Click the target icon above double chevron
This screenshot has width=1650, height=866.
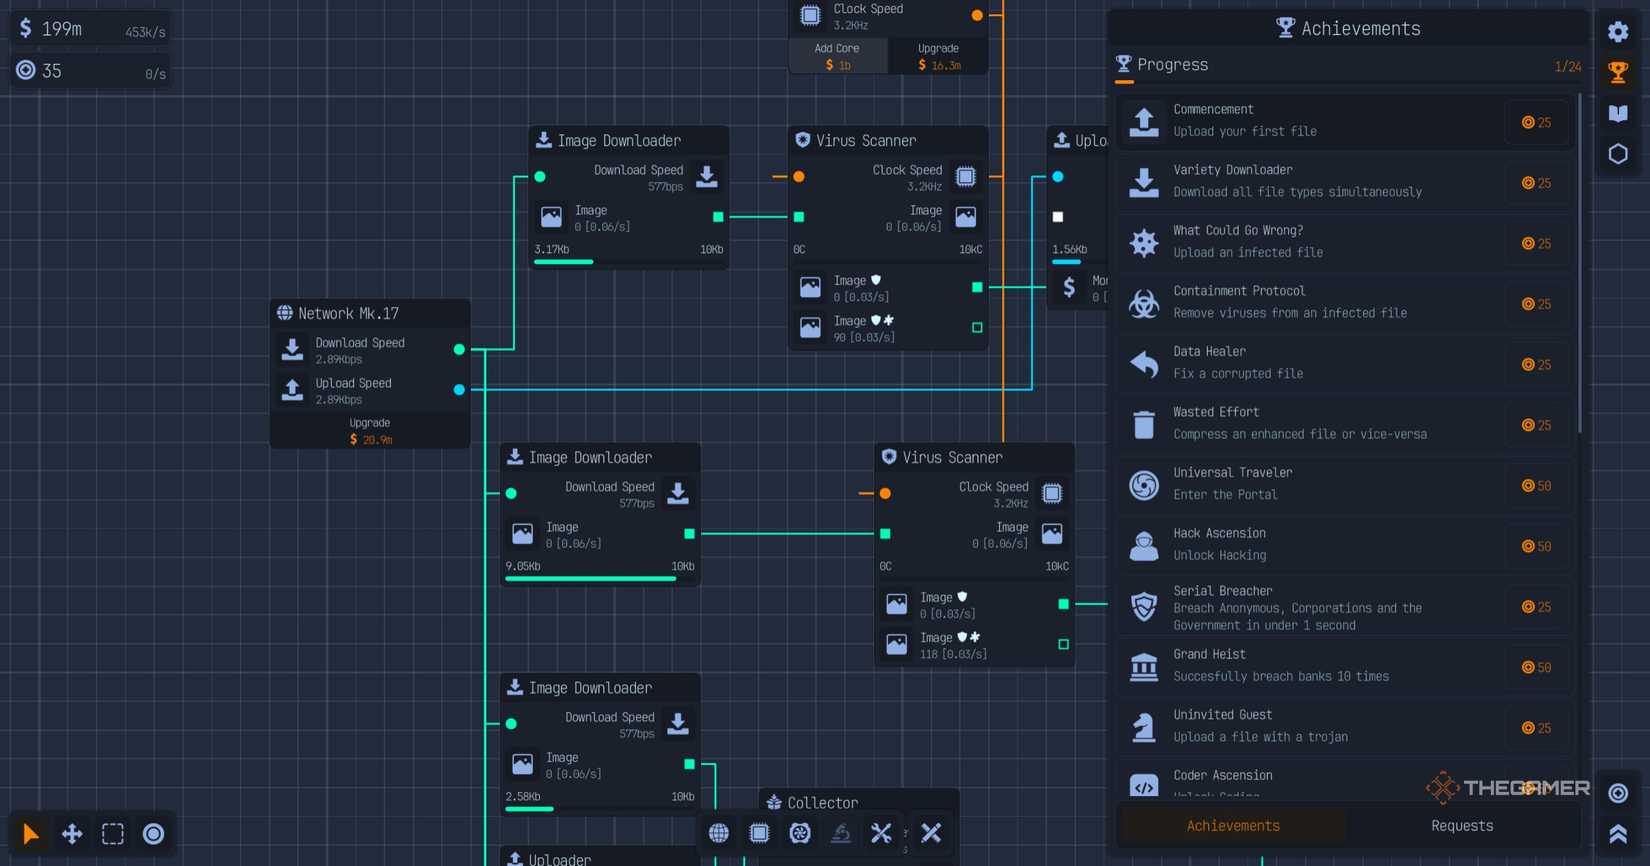point(1618,793)
